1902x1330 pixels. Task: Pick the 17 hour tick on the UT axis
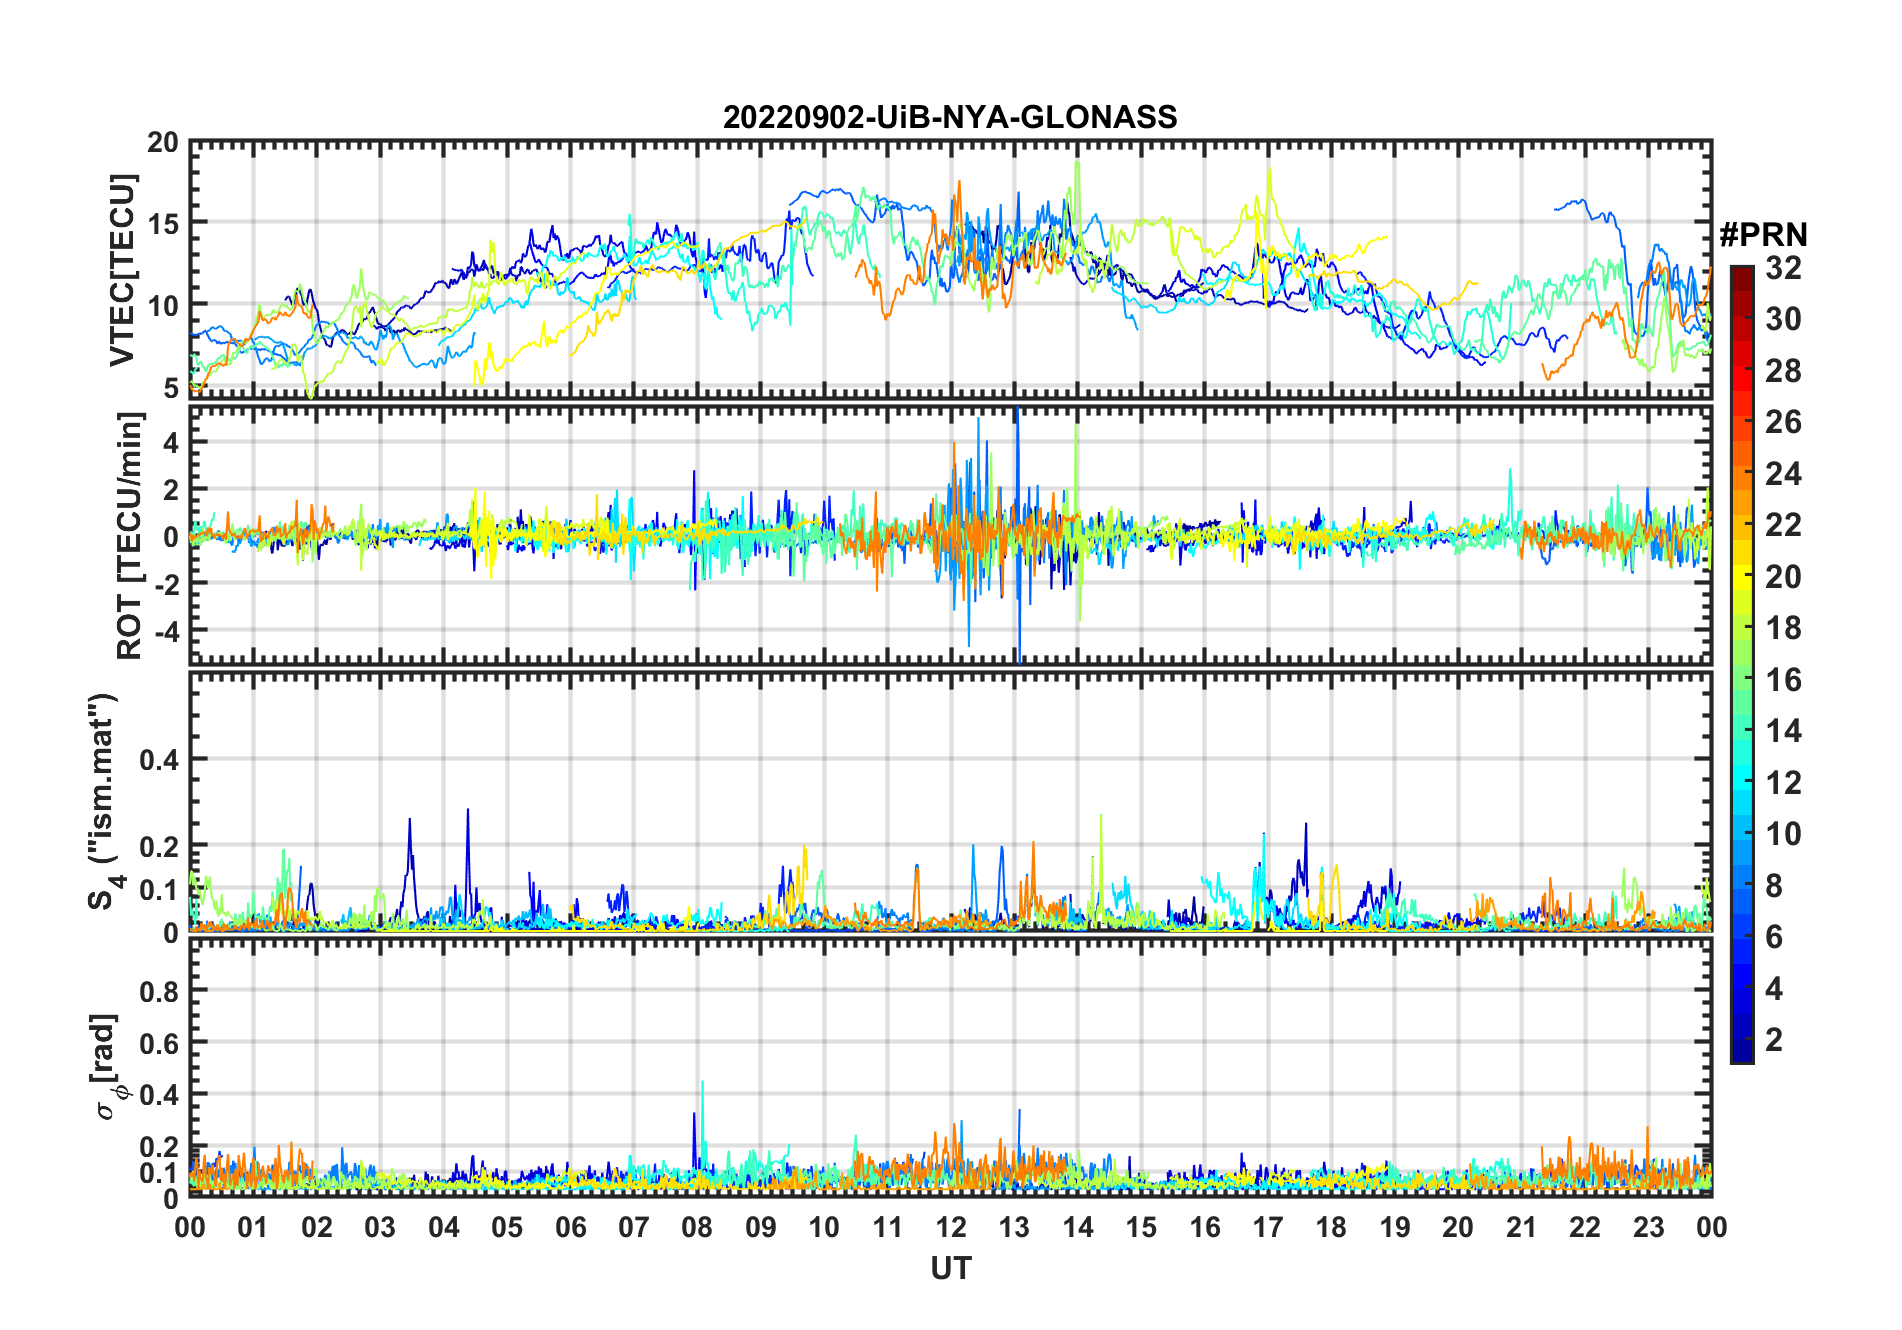[1268, 1227]
